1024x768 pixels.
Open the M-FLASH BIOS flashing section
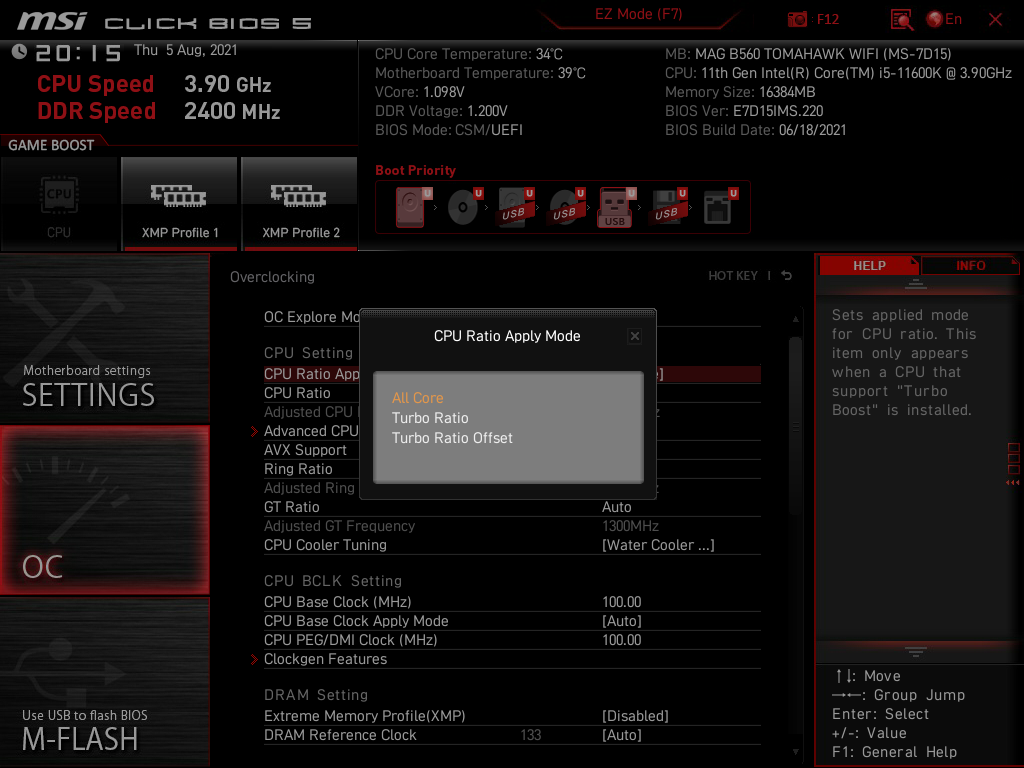click(104, 682)
